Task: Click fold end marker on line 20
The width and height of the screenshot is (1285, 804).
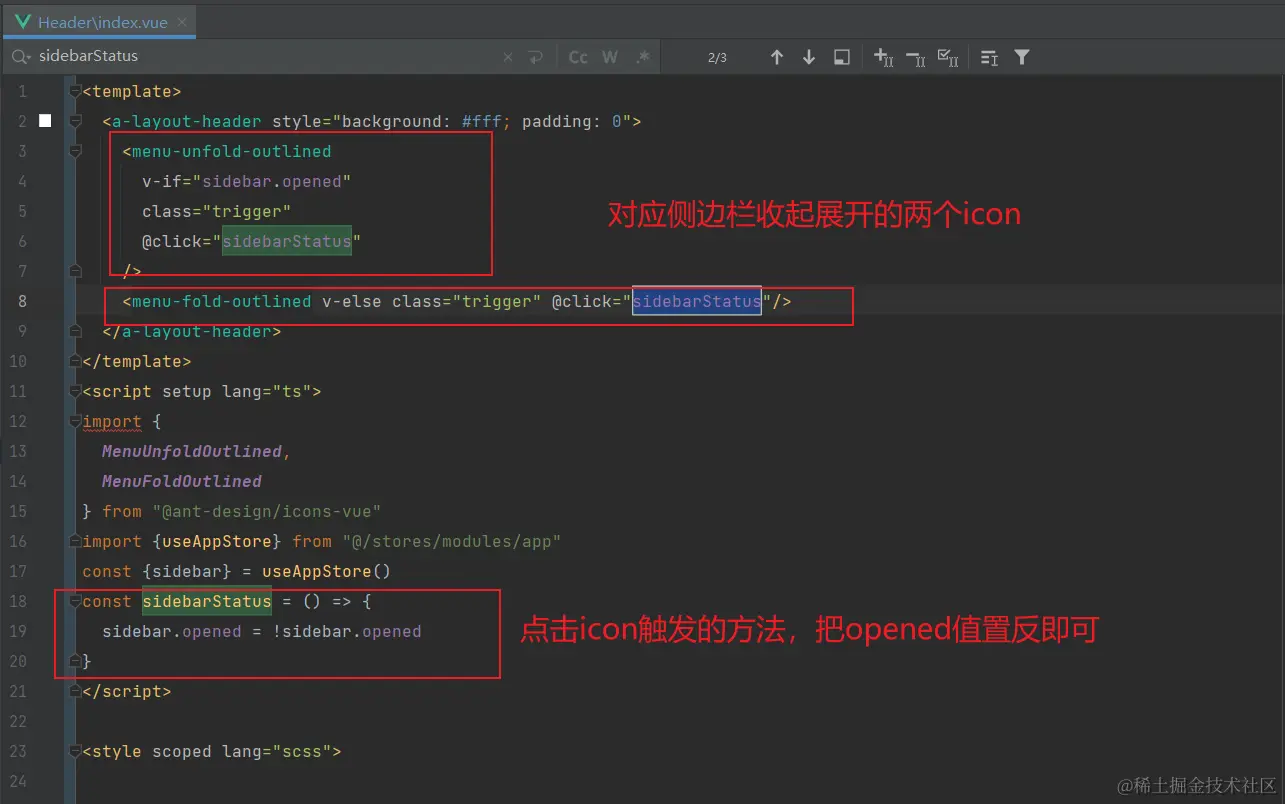Action: coord(74,661)
